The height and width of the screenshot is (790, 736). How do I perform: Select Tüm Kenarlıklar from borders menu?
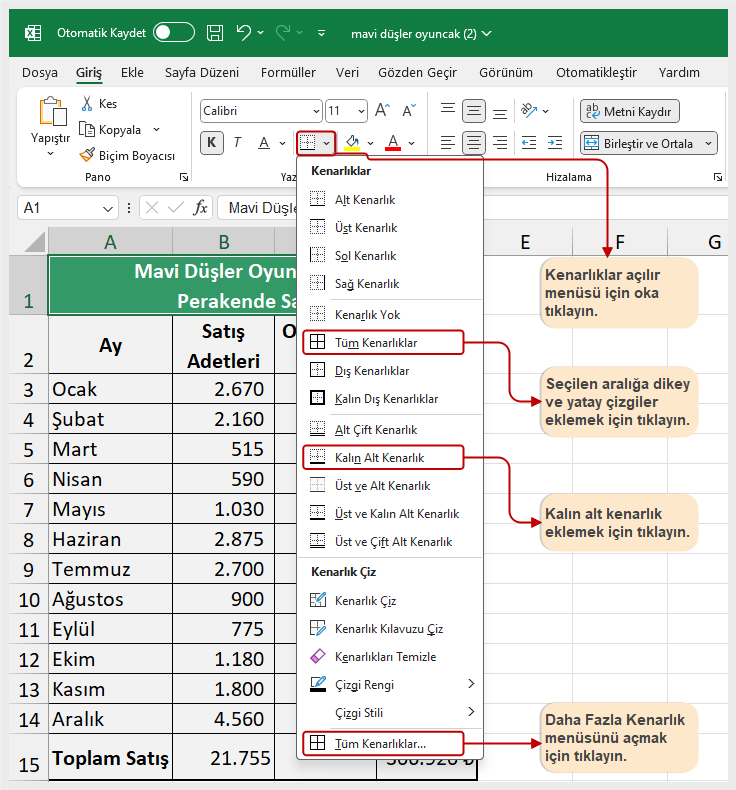point(383,343)
